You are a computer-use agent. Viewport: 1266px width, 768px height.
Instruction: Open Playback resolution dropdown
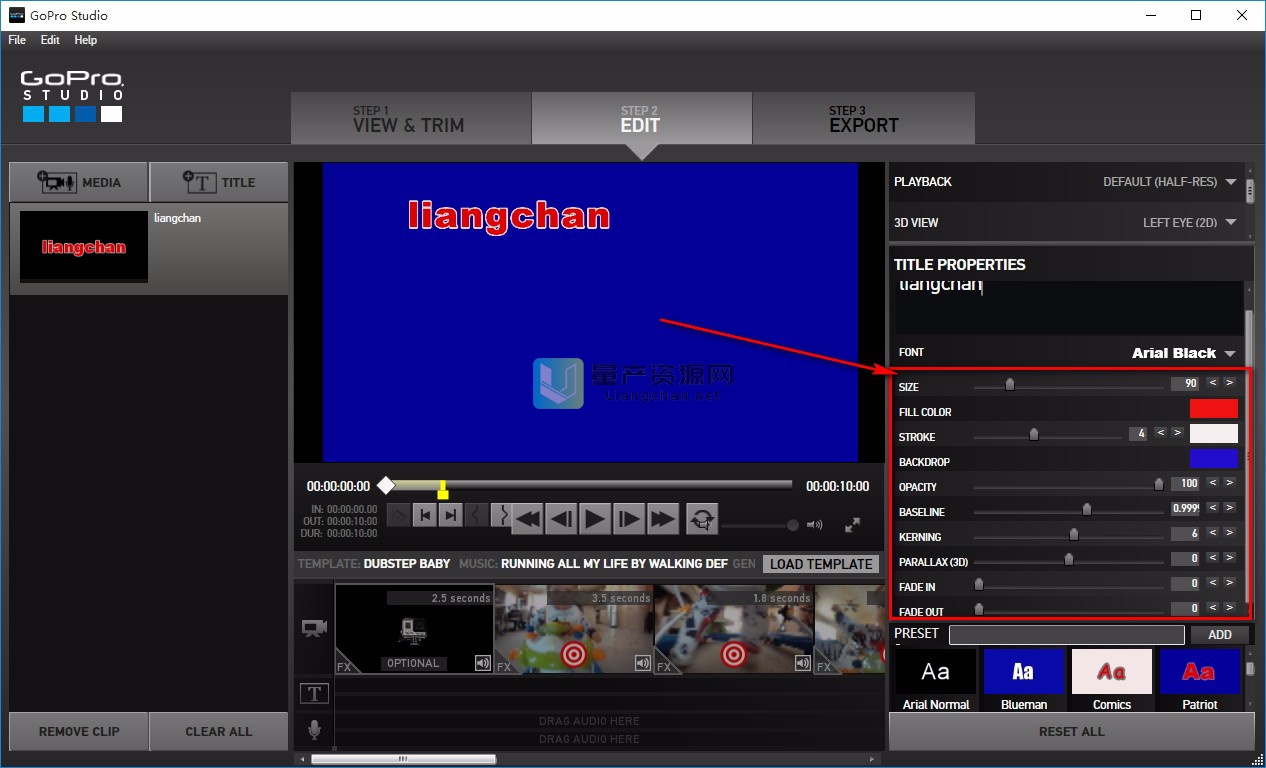(1170, 182)
